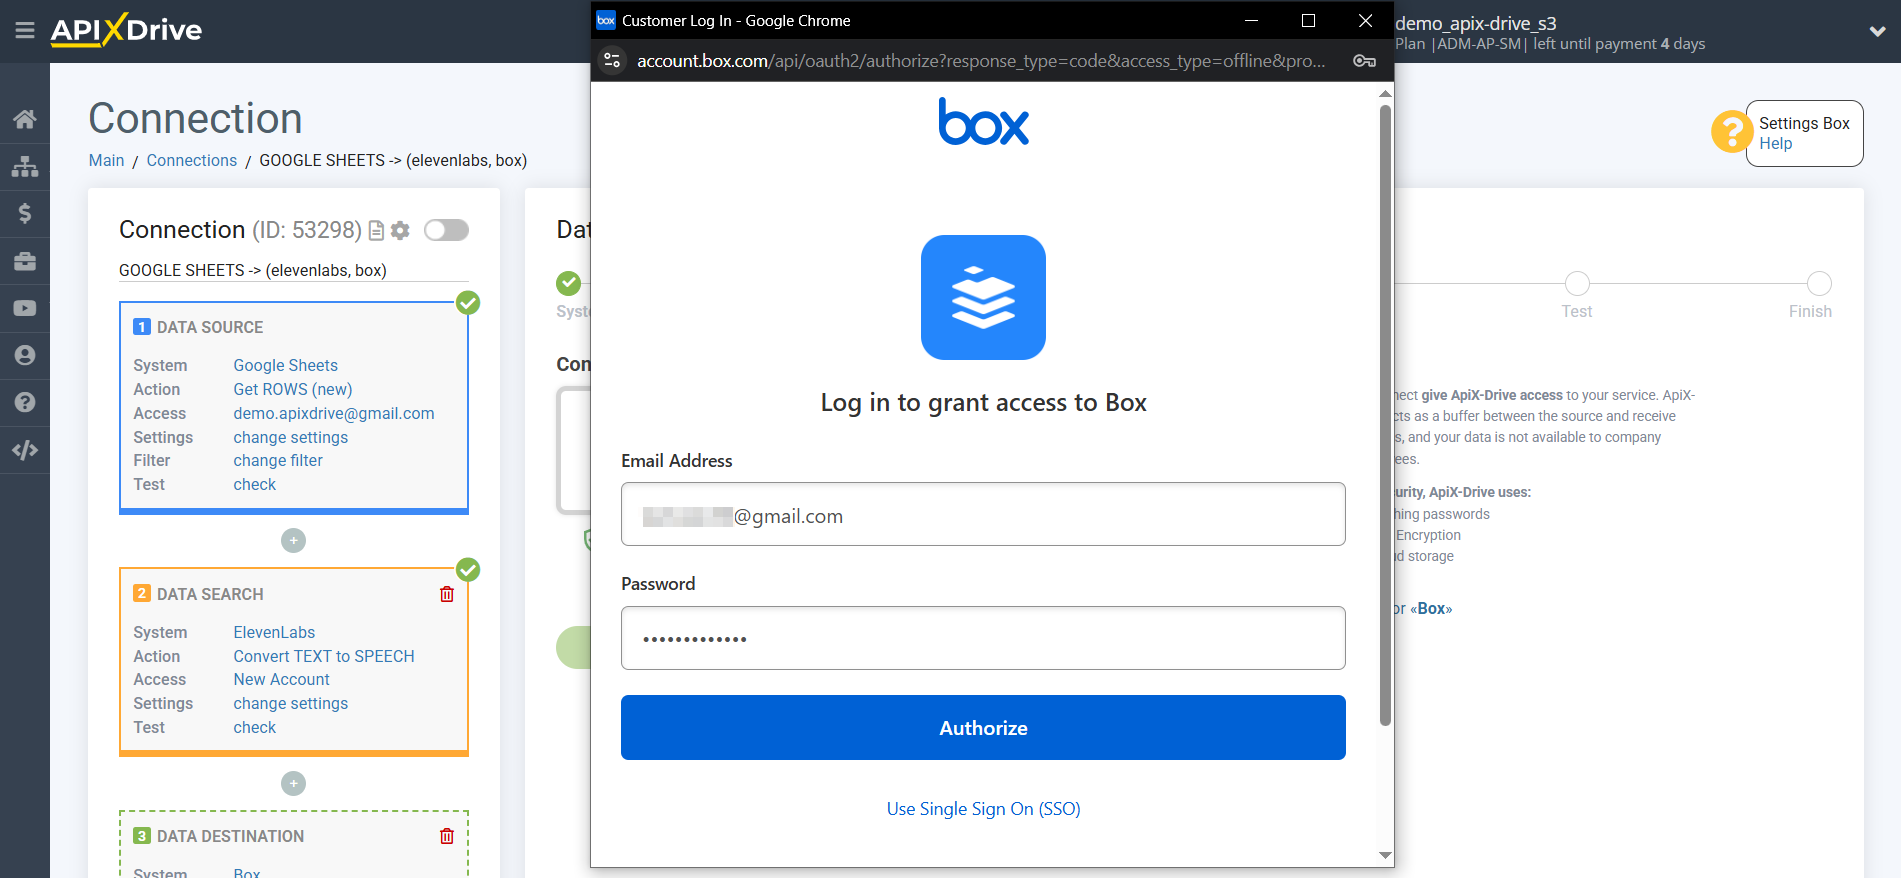The image size is (1901, 878).
Task: Click the Chrome popup URL address bar
Action: tap(981, 61)
